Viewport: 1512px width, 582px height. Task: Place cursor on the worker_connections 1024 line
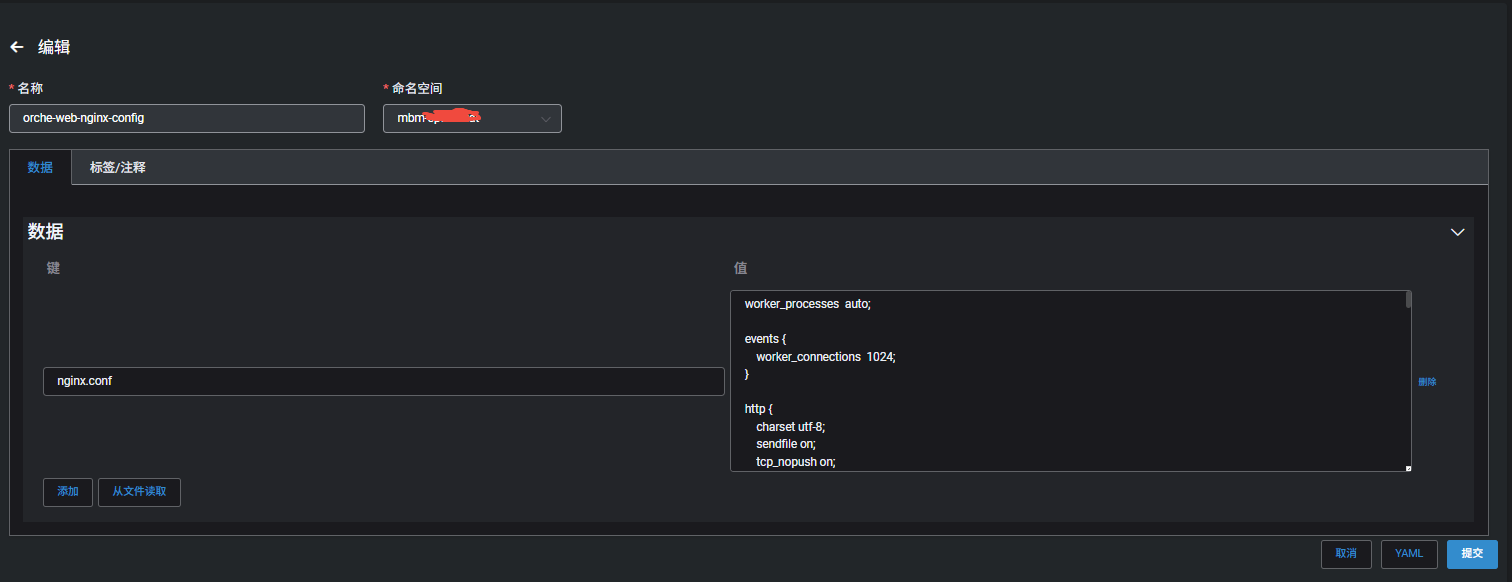825,356
